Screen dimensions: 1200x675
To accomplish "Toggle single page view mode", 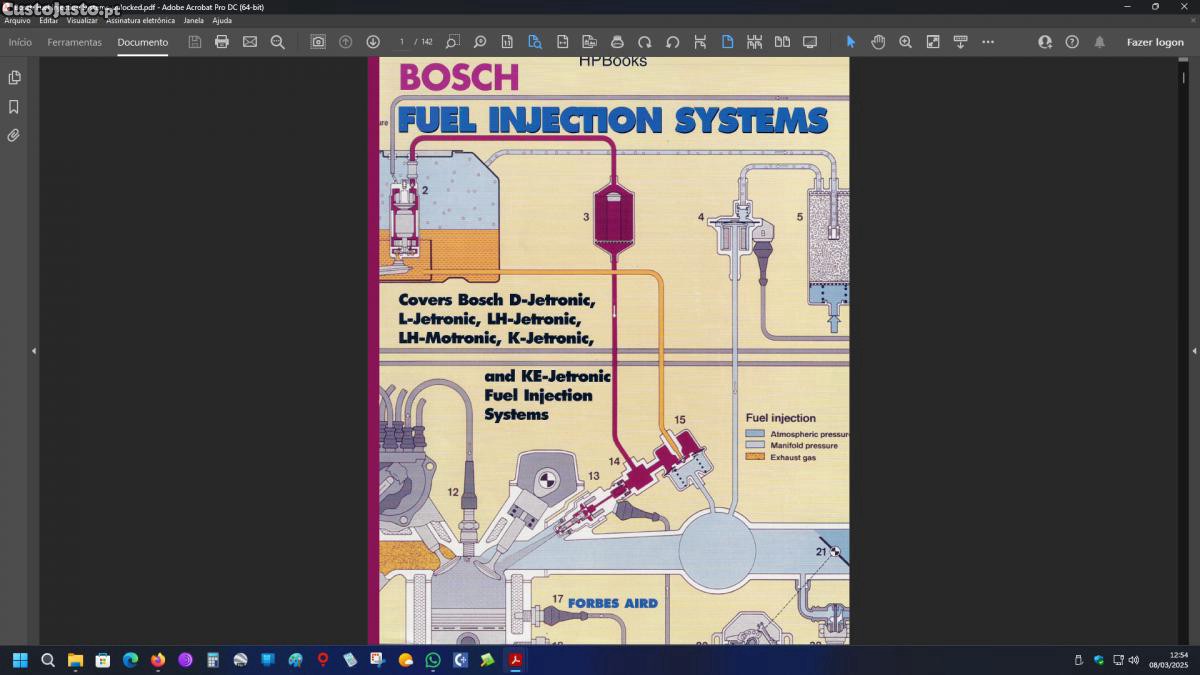I will tap(727, 42).
